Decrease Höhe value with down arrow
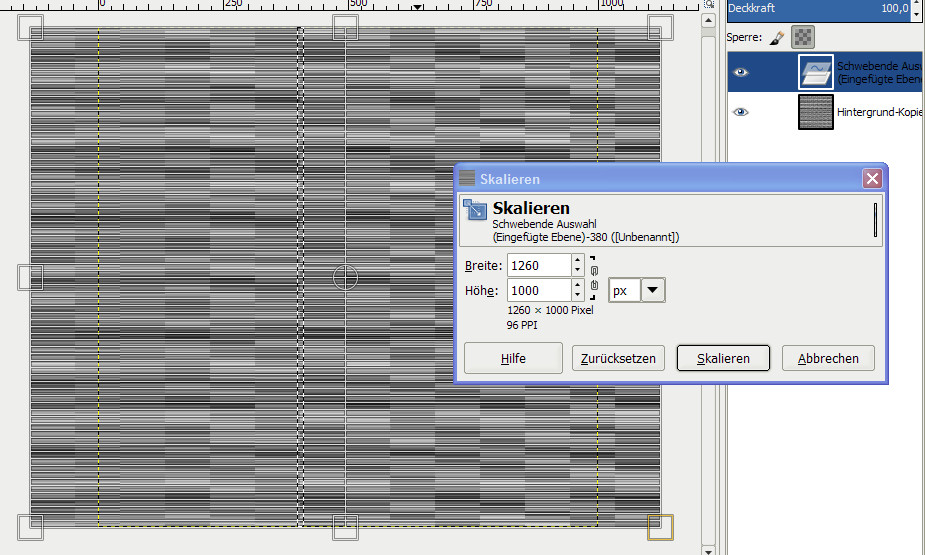The width and height of the screenshot is (925, 555). (x=577, y=296)
